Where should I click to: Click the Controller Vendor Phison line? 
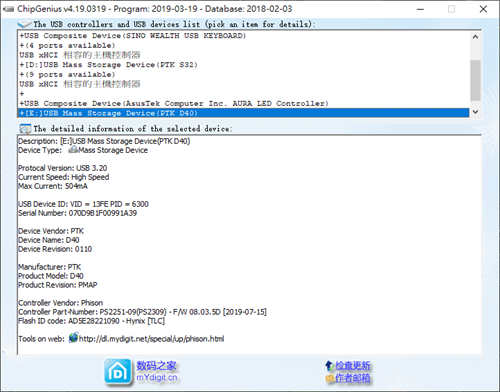pyautogui.click(x=60, y=303)
